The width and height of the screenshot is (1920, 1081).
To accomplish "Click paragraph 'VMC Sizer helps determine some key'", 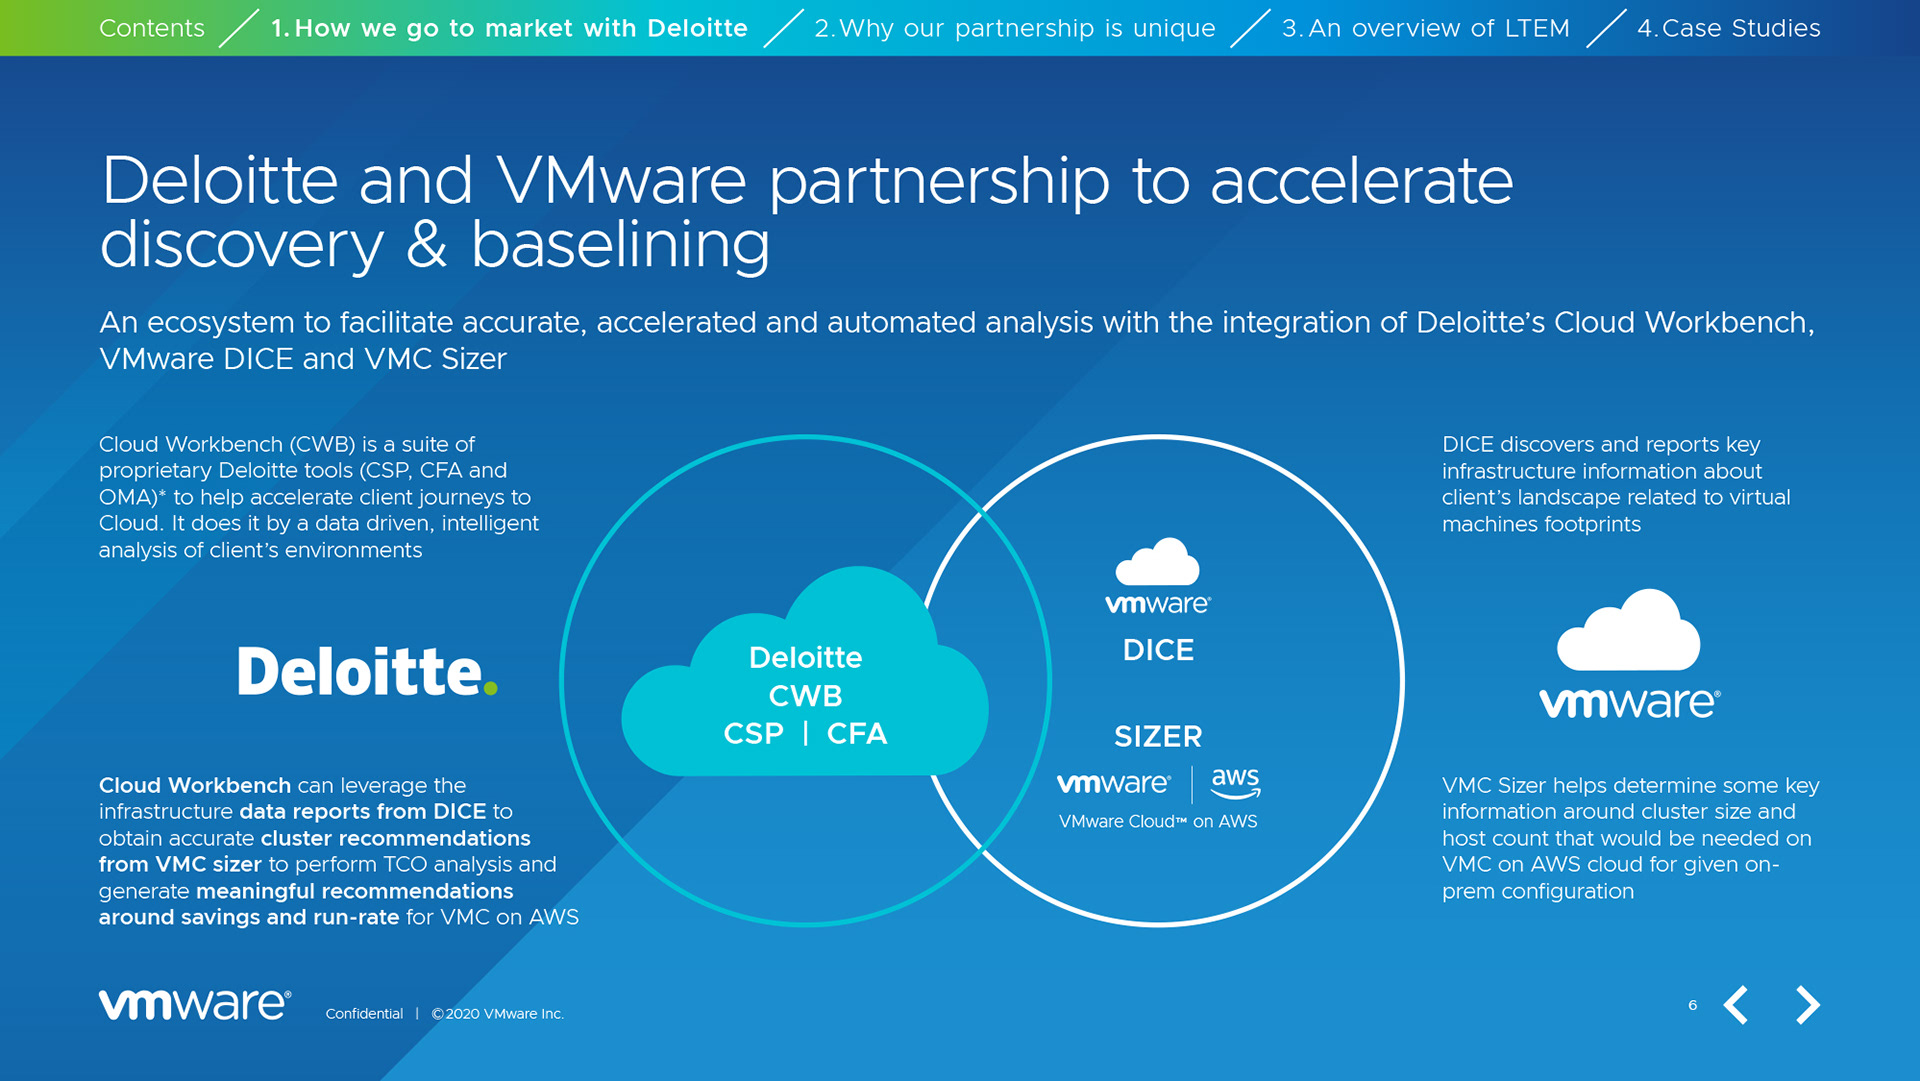I will pyautogui.click(x=1631, y=838).
